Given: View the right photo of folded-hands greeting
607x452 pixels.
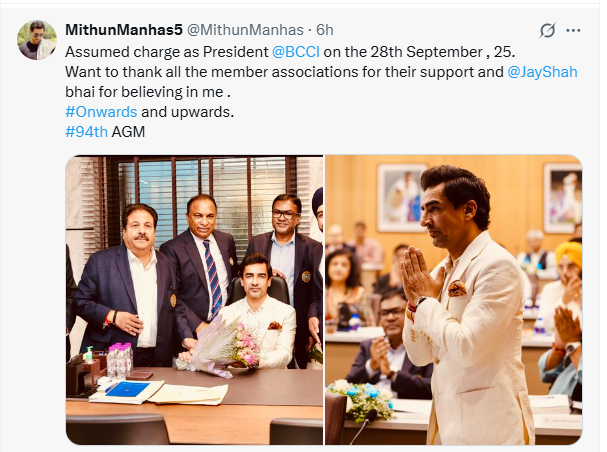Looking at the screenshot, I should coord(453,300).
